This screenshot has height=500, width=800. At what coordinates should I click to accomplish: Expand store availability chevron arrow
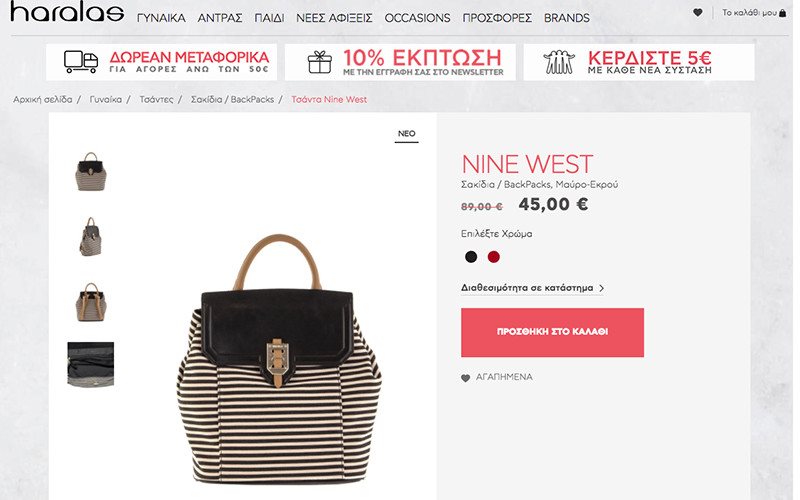[602, 288]
